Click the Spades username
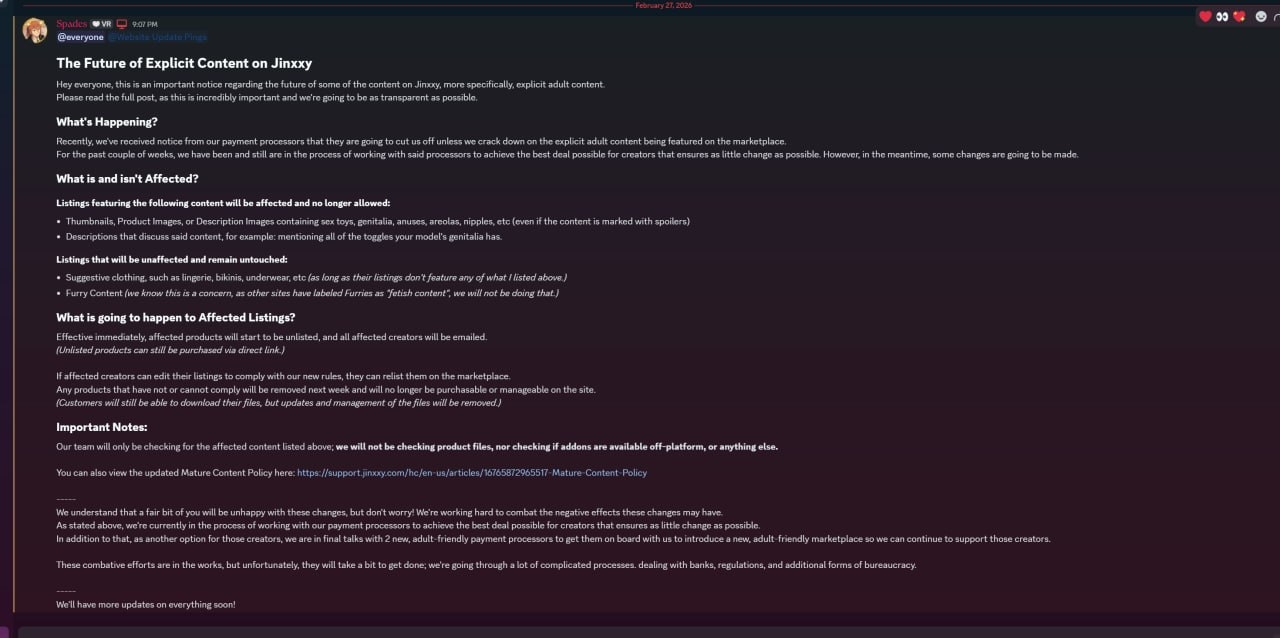1280x638 pixels. click(x=72, y=24)
